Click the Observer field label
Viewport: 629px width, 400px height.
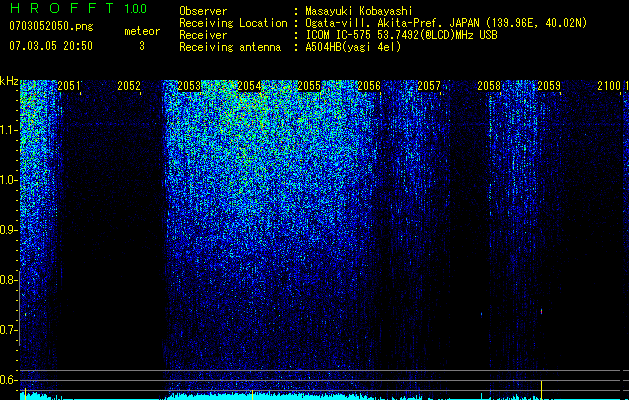(203, 11)
